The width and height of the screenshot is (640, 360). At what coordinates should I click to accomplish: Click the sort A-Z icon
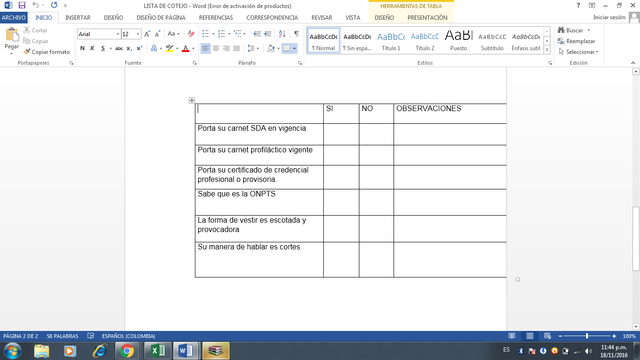(x=282, y=34)
